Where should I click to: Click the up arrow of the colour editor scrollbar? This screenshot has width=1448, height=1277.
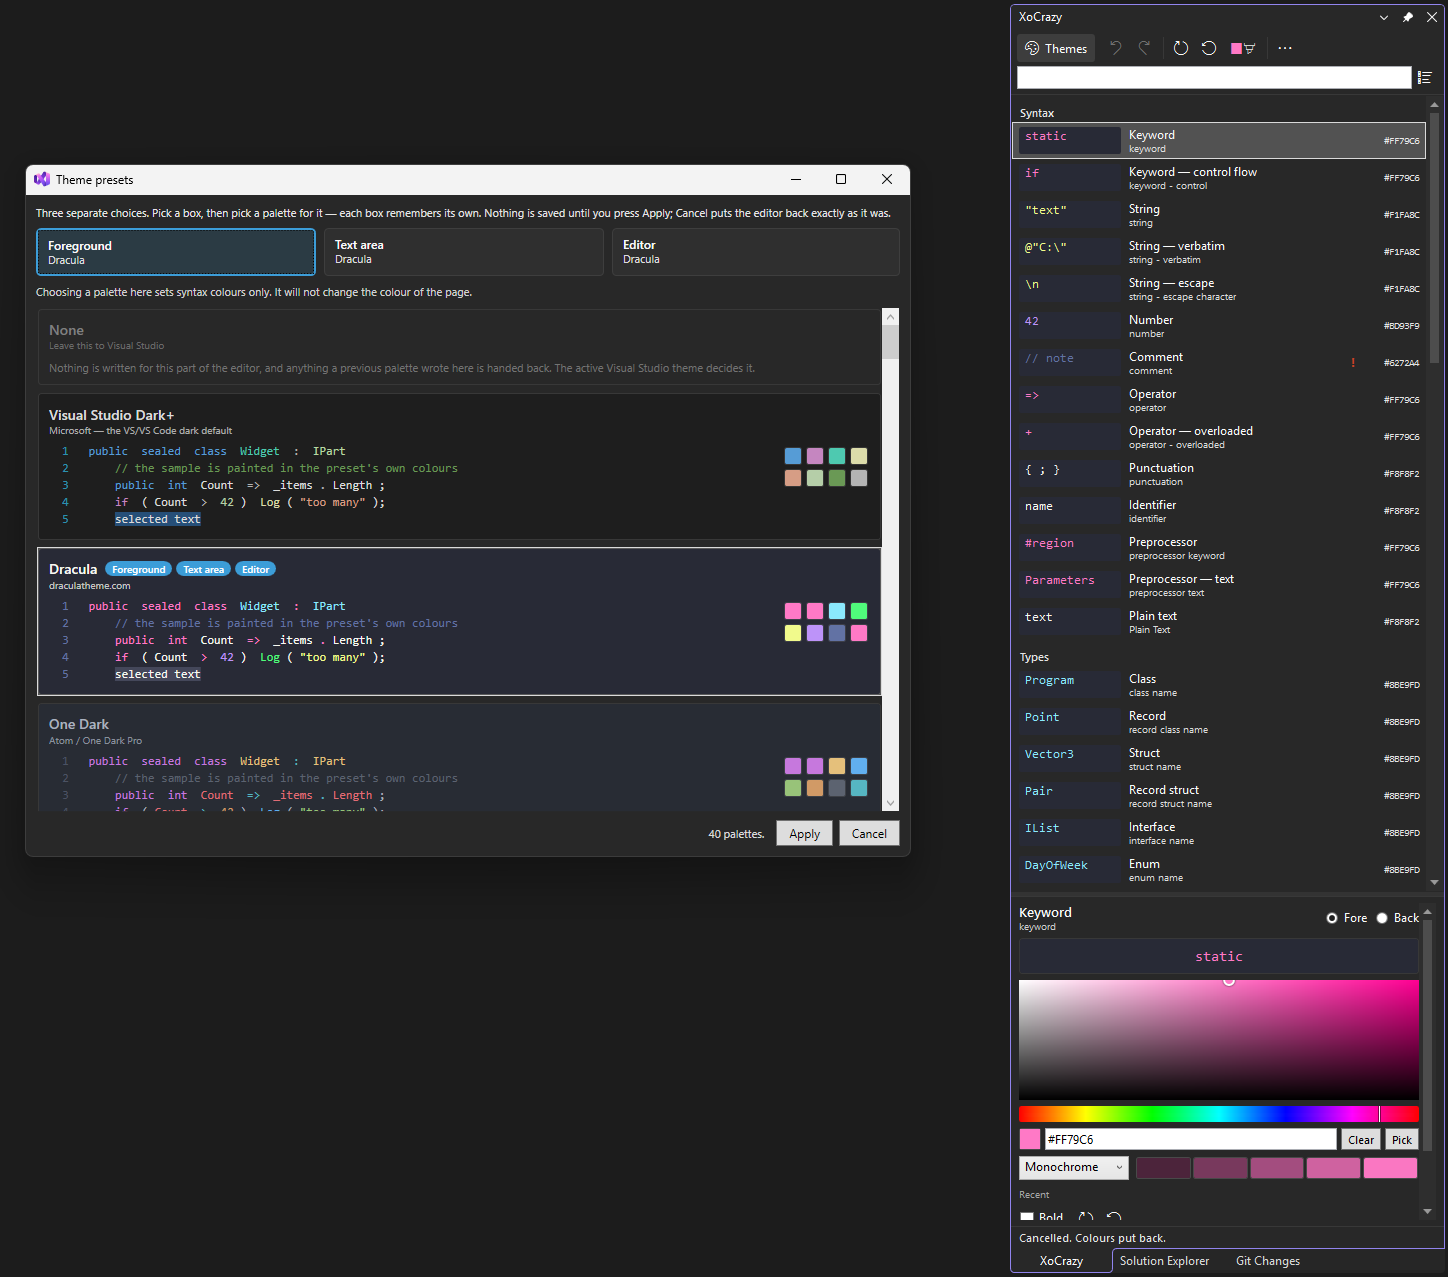1427,911
